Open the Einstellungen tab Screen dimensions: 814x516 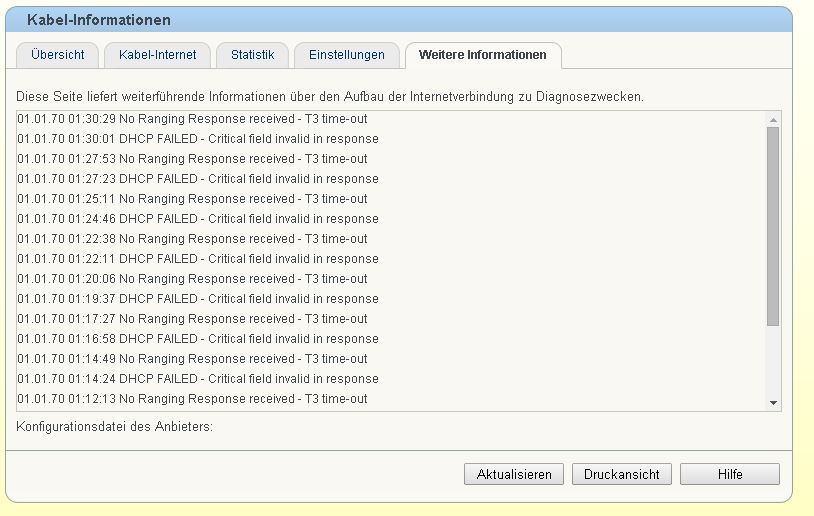click(x=346, y=55)
